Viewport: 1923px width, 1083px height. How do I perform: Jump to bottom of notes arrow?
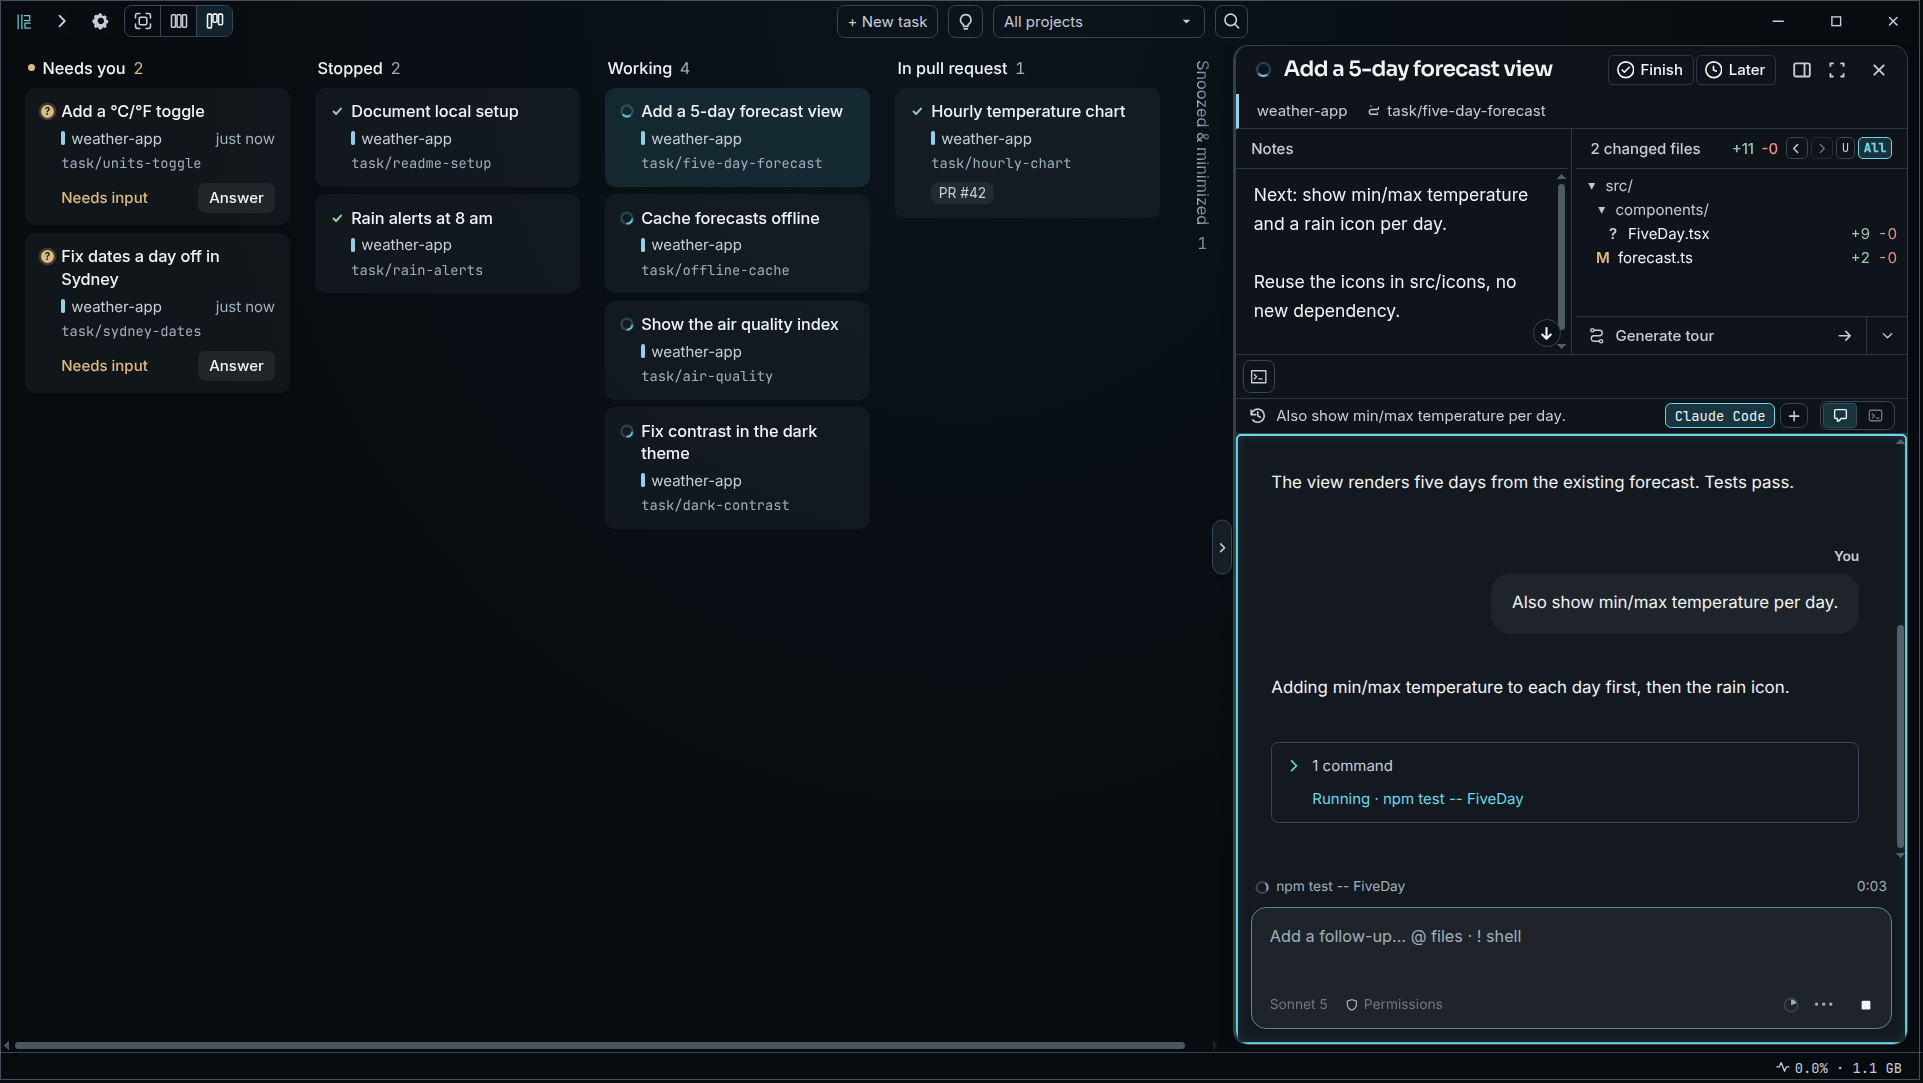point(1546,334)
